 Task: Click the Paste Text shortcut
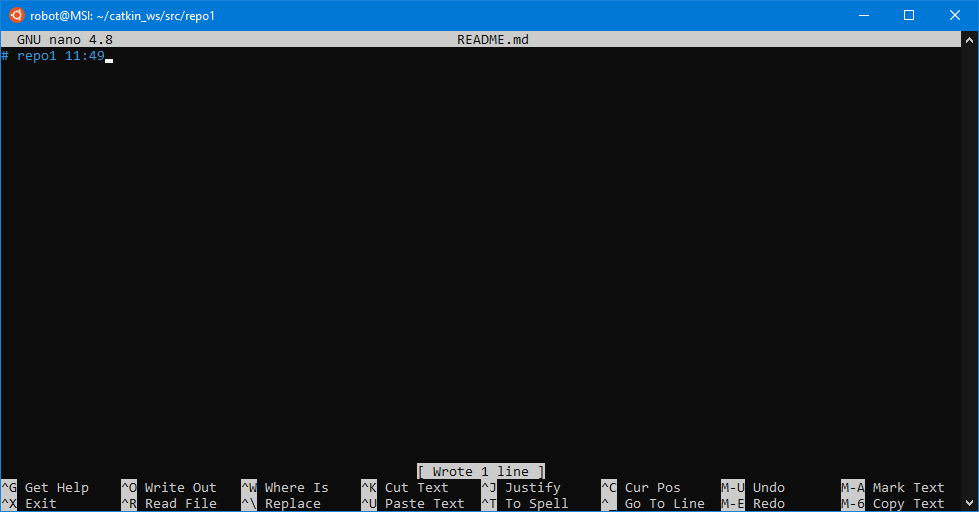[424, 504]
